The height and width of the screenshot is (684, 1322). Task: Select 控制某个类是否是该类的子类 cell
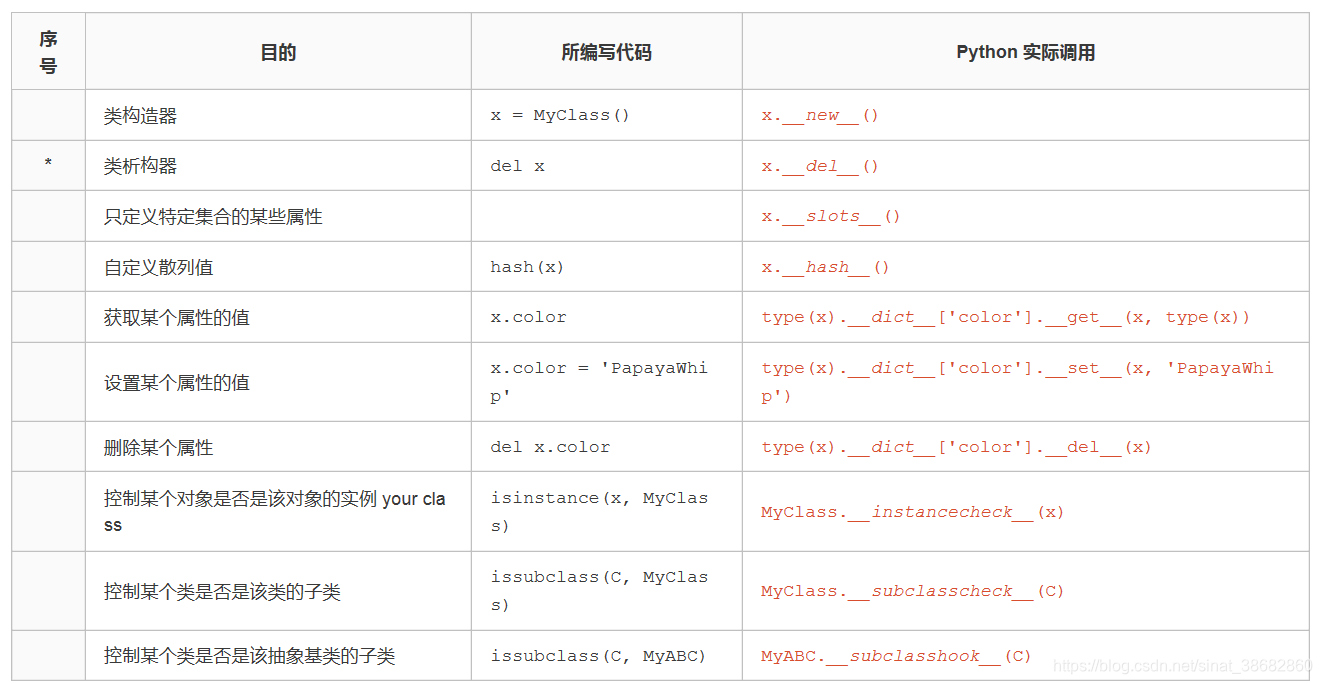point(278,591)
